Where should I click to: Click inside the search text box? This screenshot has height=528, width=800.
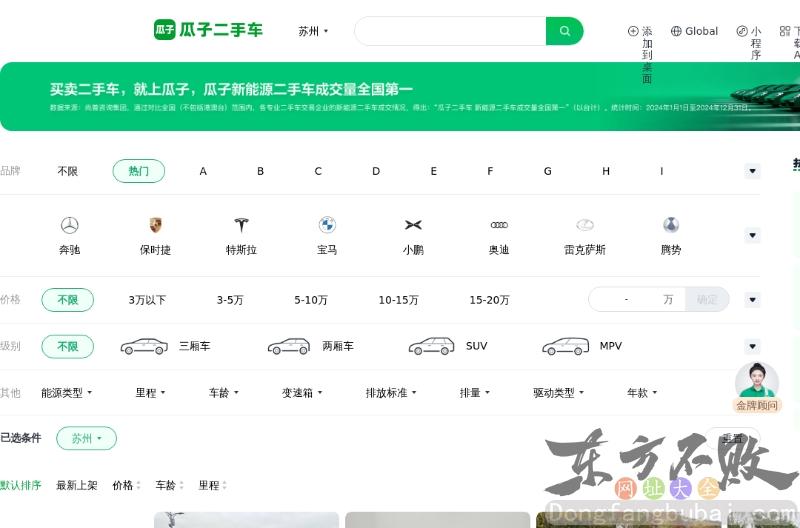(451, 31)
